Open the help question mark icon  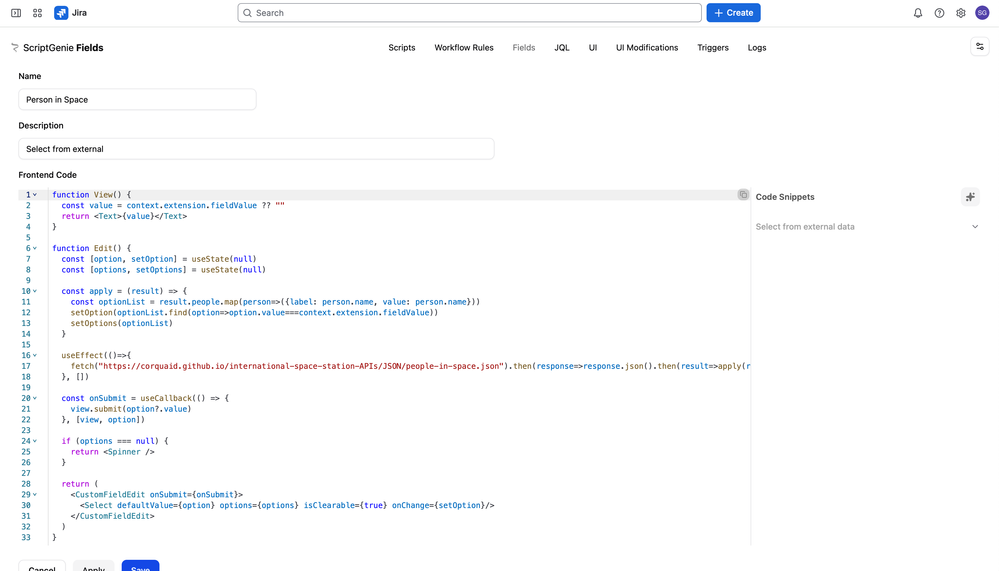[x=939, y=13]
